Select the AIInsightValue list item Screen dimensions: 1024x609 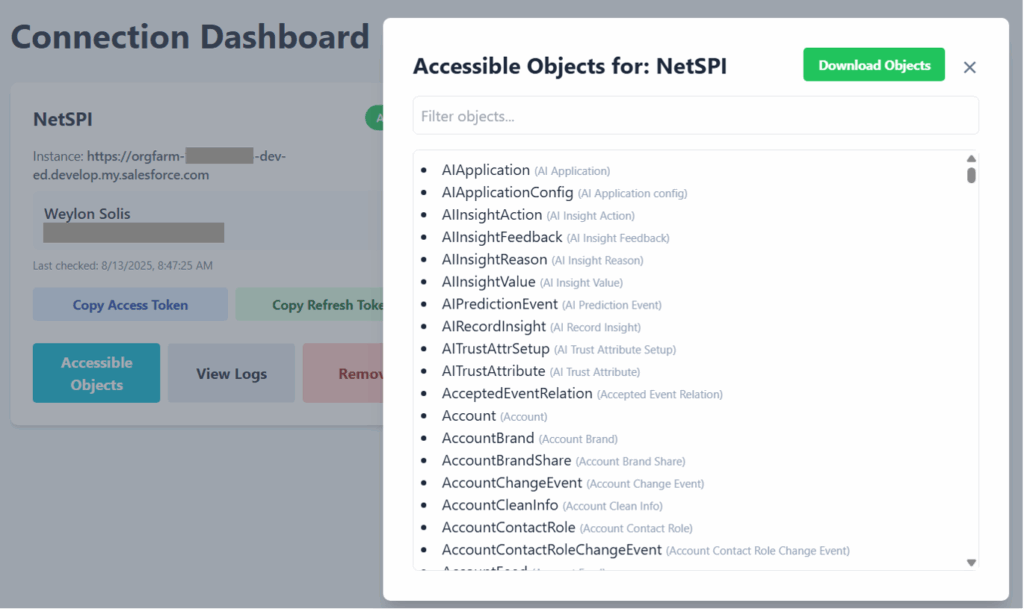pyautogui.click(x=532, y=282)
